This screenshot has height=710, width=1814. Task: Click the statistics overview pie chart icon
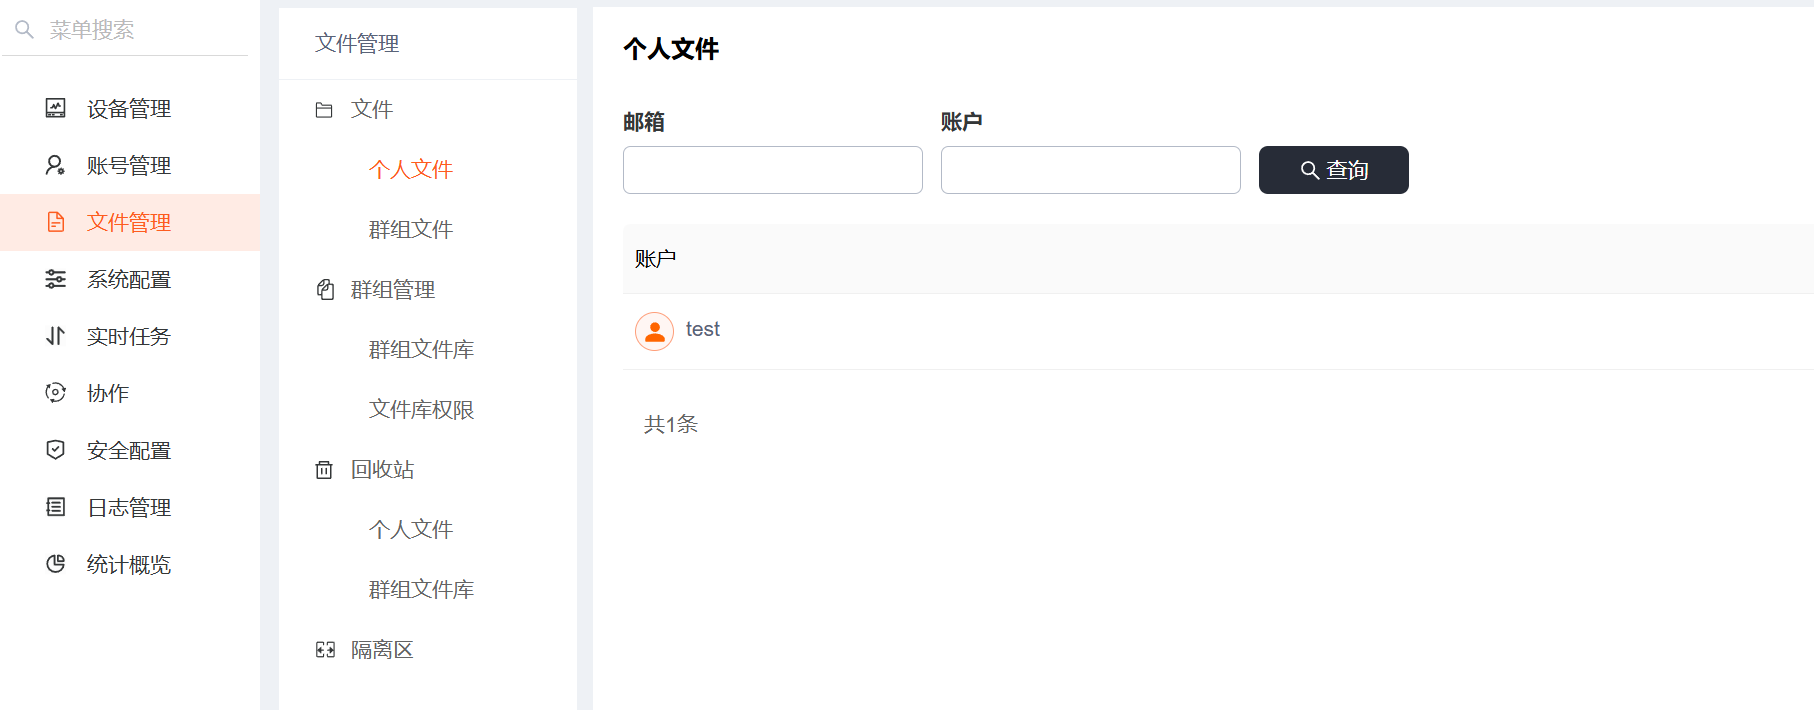pyautogui.click(x=56, y=564)
